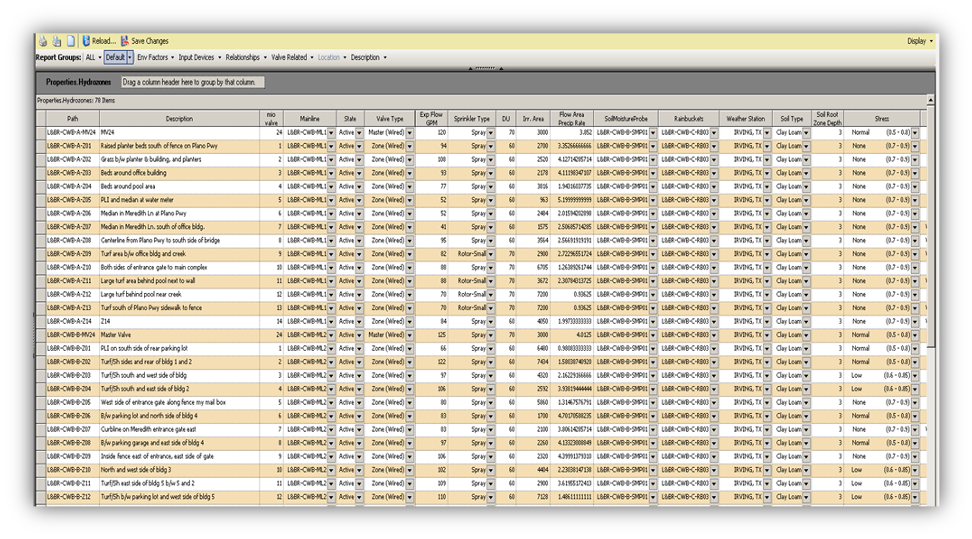Select the ALL report group
The height and width of the screenshot is (539, 972).
91,57
